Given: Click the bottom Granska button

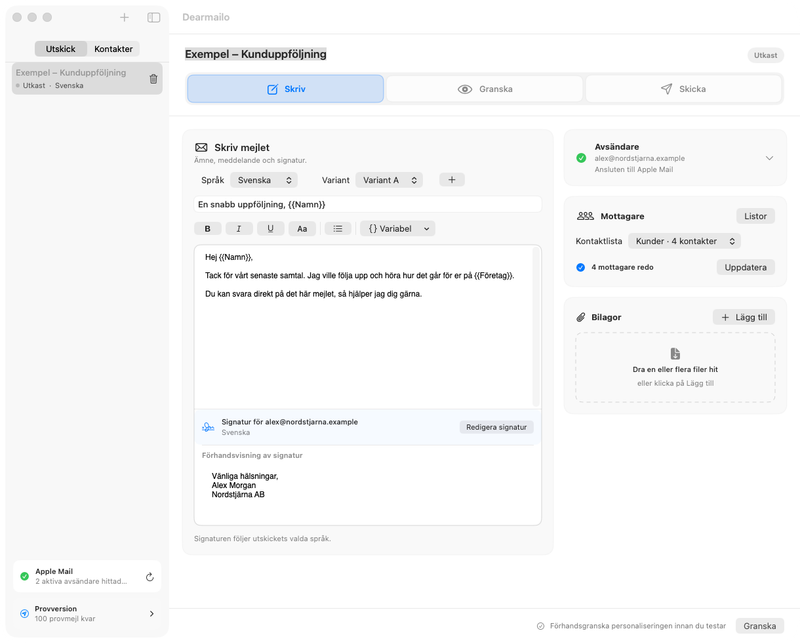Looking at the screenshot, I should click(759, 626).
